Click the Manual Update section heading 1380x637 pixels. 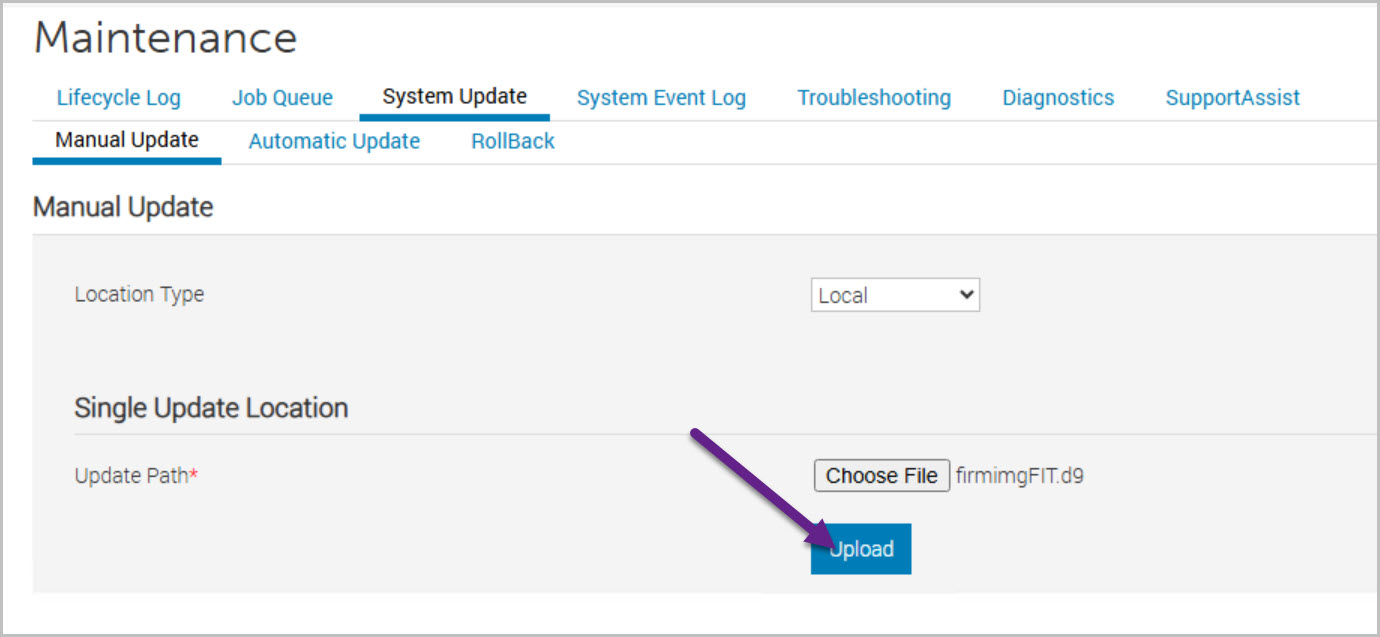point(123,207)
